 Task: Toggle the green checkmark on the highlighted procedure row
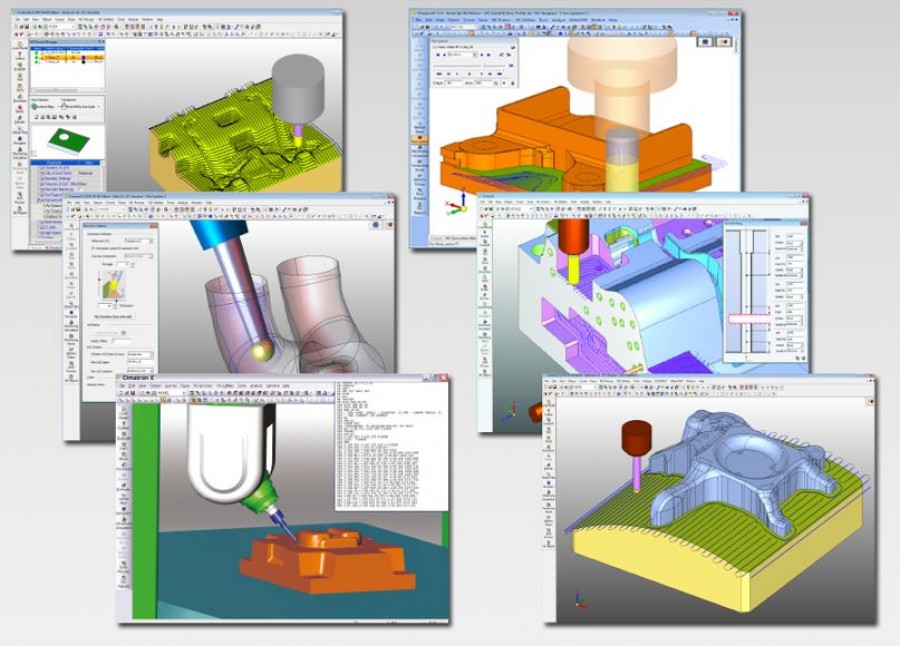click(x=36, y=58)
